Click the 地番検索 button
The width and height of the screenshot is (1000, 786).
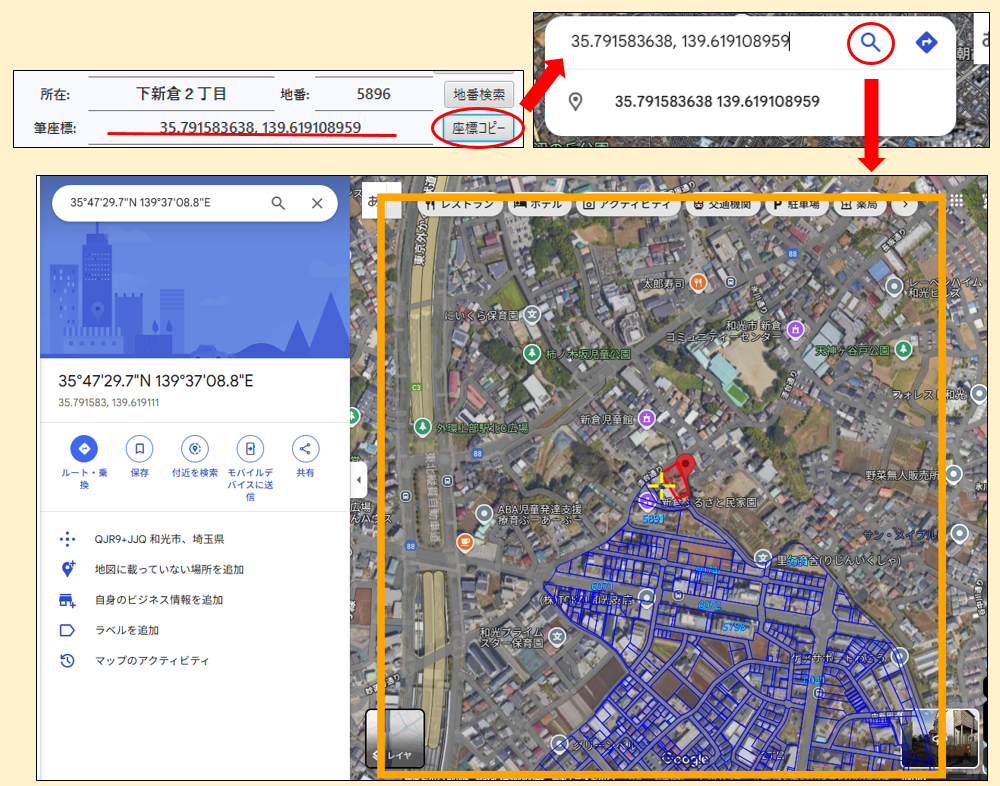tap(479, 94)
